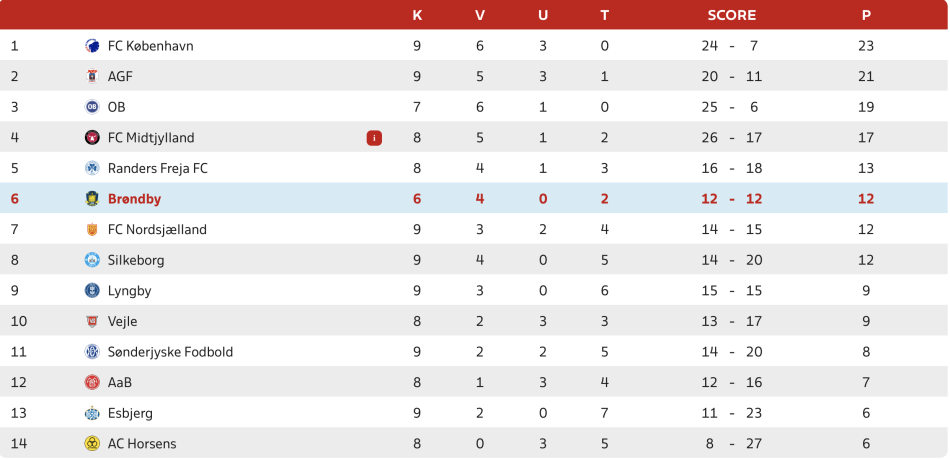Click the Brøndby club crest
The width and height of the screenshot is (950, 459).
(92, 199)
